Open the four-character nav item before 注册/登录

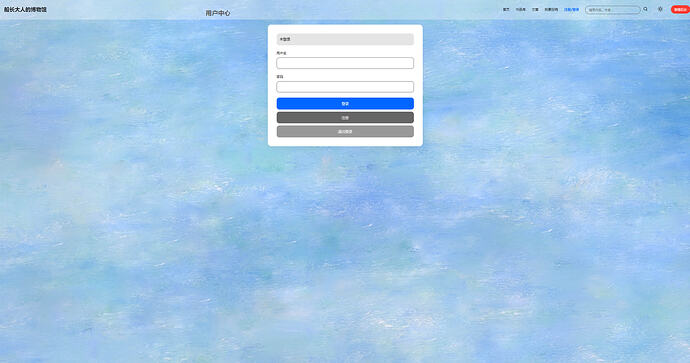(551, 9)
